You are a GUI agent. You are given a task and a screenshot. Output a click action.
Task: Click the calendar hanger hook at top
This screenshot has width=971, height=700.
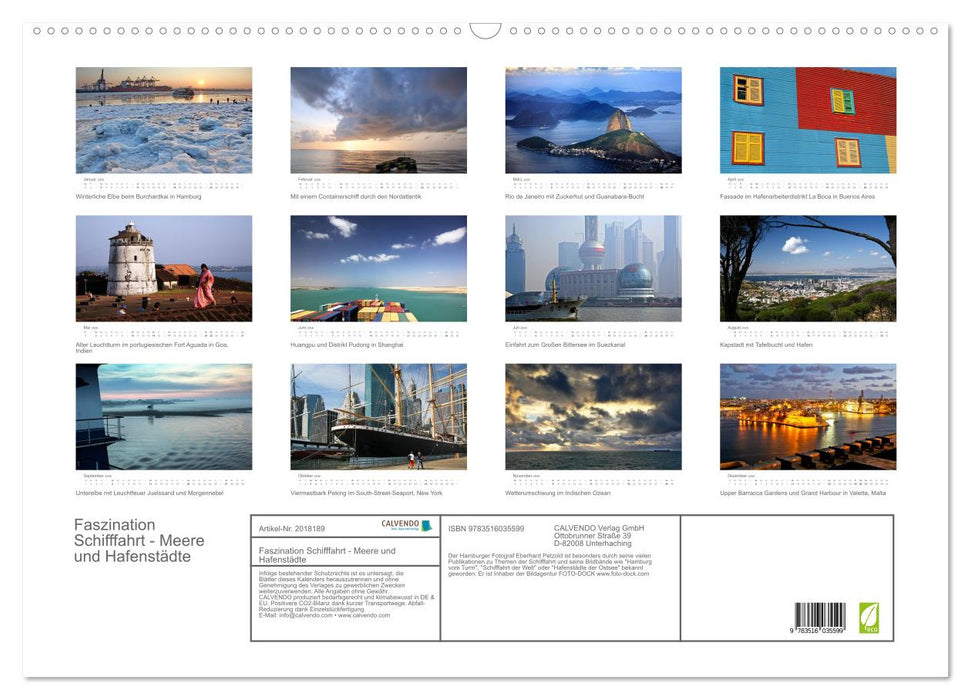click(485, 31)
